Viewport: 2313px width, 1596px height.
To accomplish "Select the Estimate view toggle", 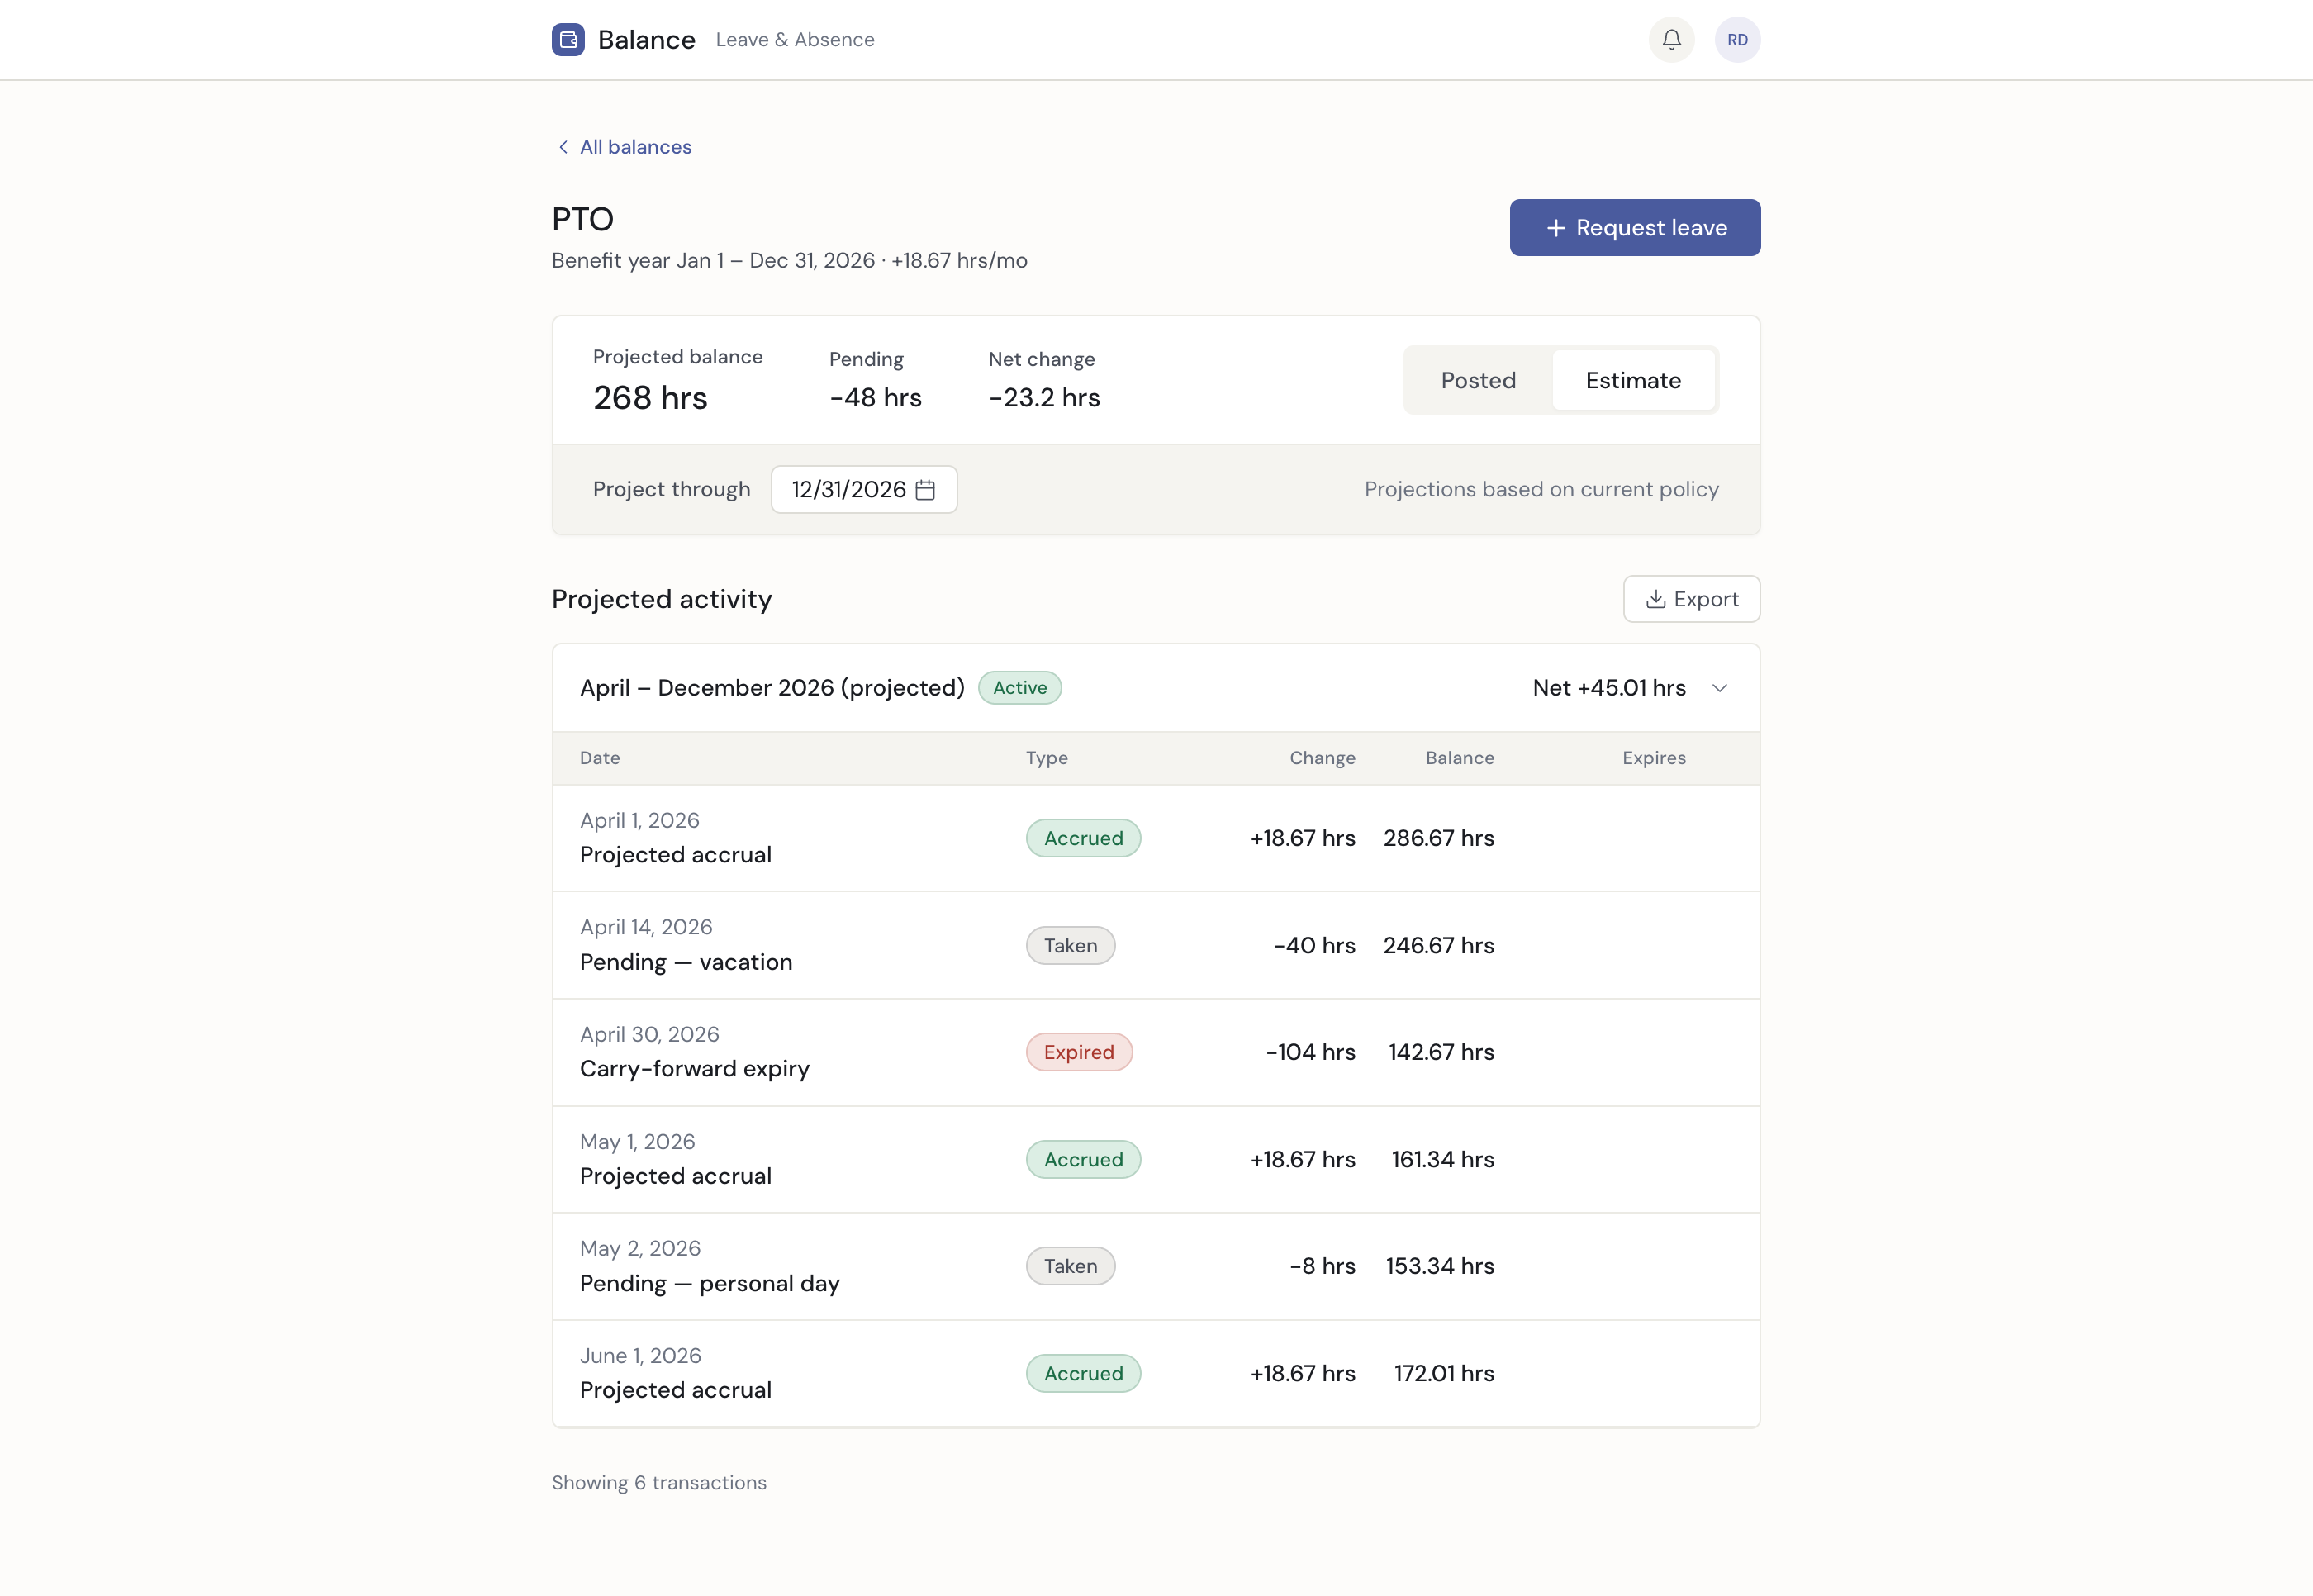I will point(1633,380).
